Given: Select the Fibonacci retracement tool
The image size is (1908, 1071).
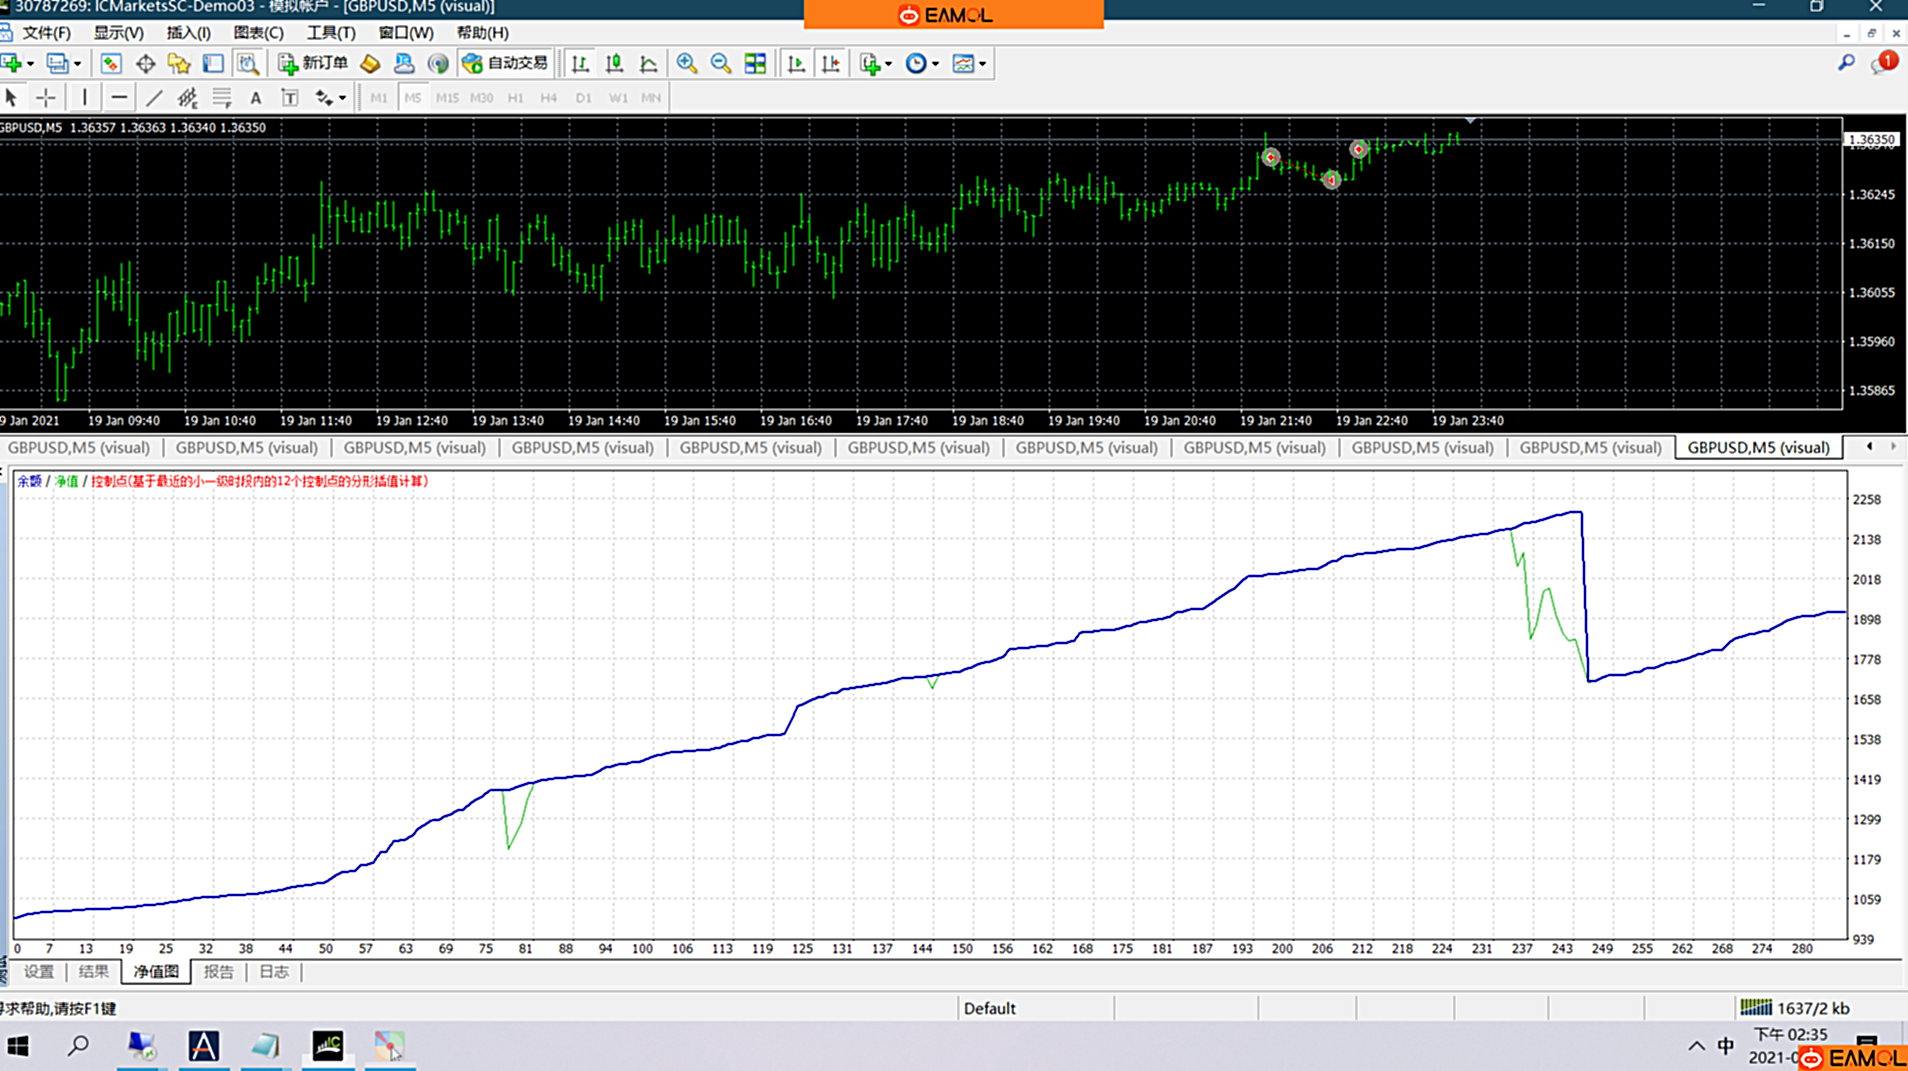Looking at the screenshot, I should click(221, 97).
